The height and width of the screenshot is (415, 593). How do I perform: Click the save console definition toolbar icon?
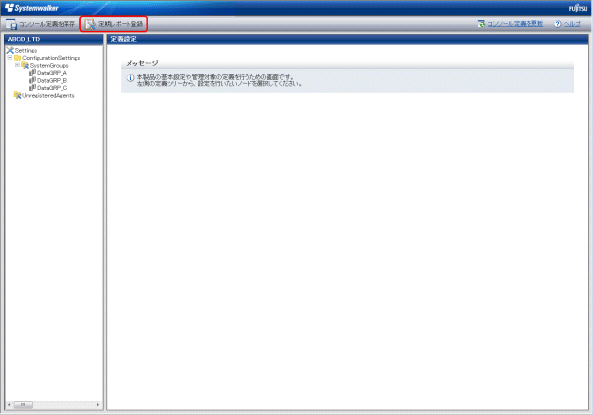point(11,24)
